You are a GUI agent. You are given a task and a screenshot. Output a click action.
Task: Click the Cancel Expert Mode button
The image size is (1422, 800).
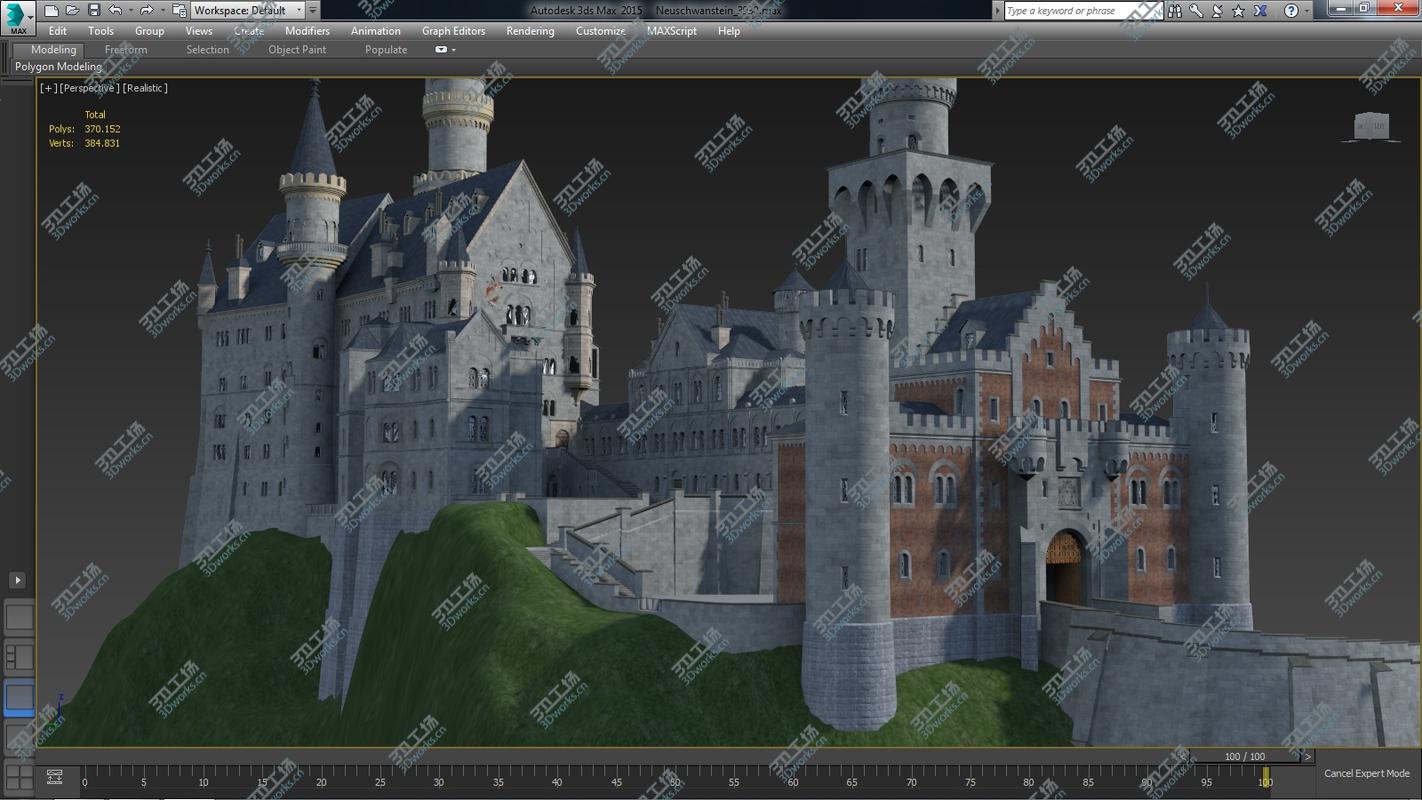1367,774
